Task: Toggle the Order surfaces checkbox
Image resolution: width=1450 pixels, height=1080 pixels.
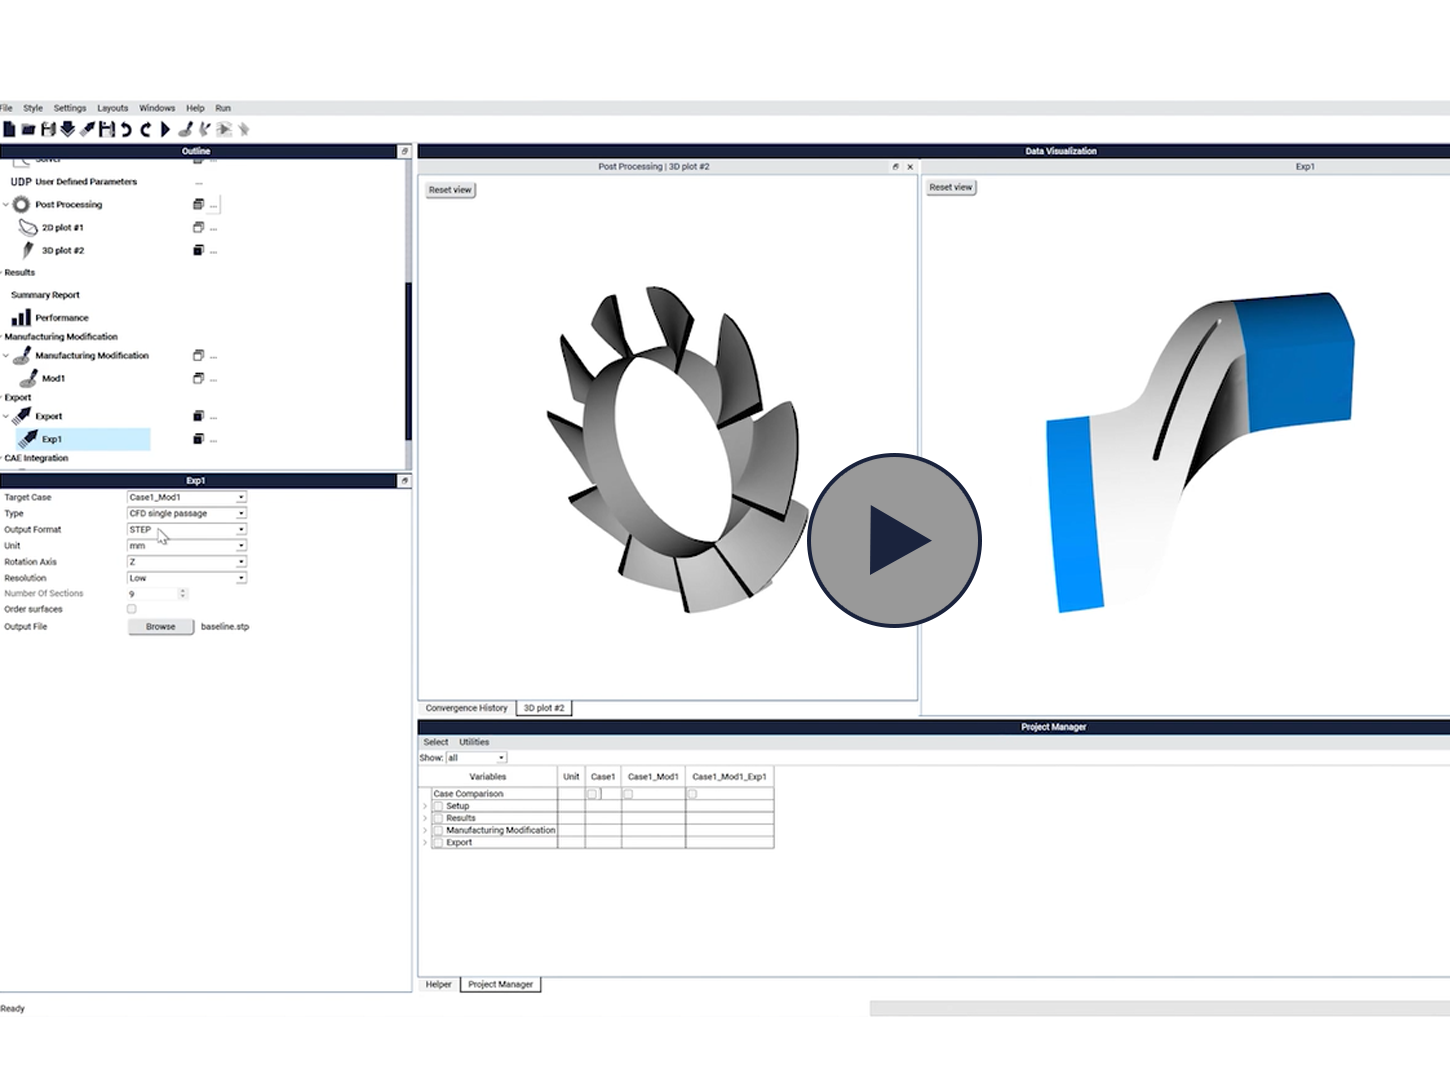Action: point(131,609)
